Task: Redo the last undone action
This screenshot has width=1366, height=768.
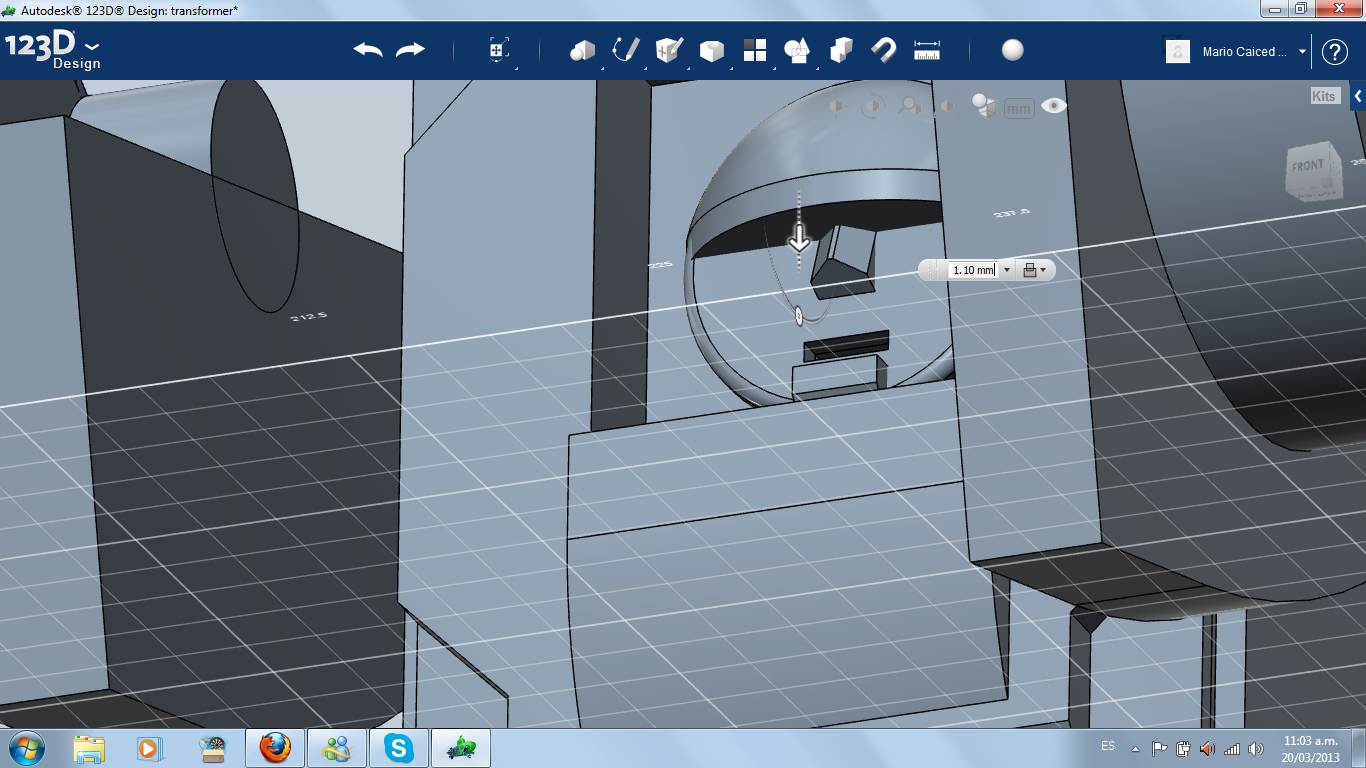Action: [410, 50]
